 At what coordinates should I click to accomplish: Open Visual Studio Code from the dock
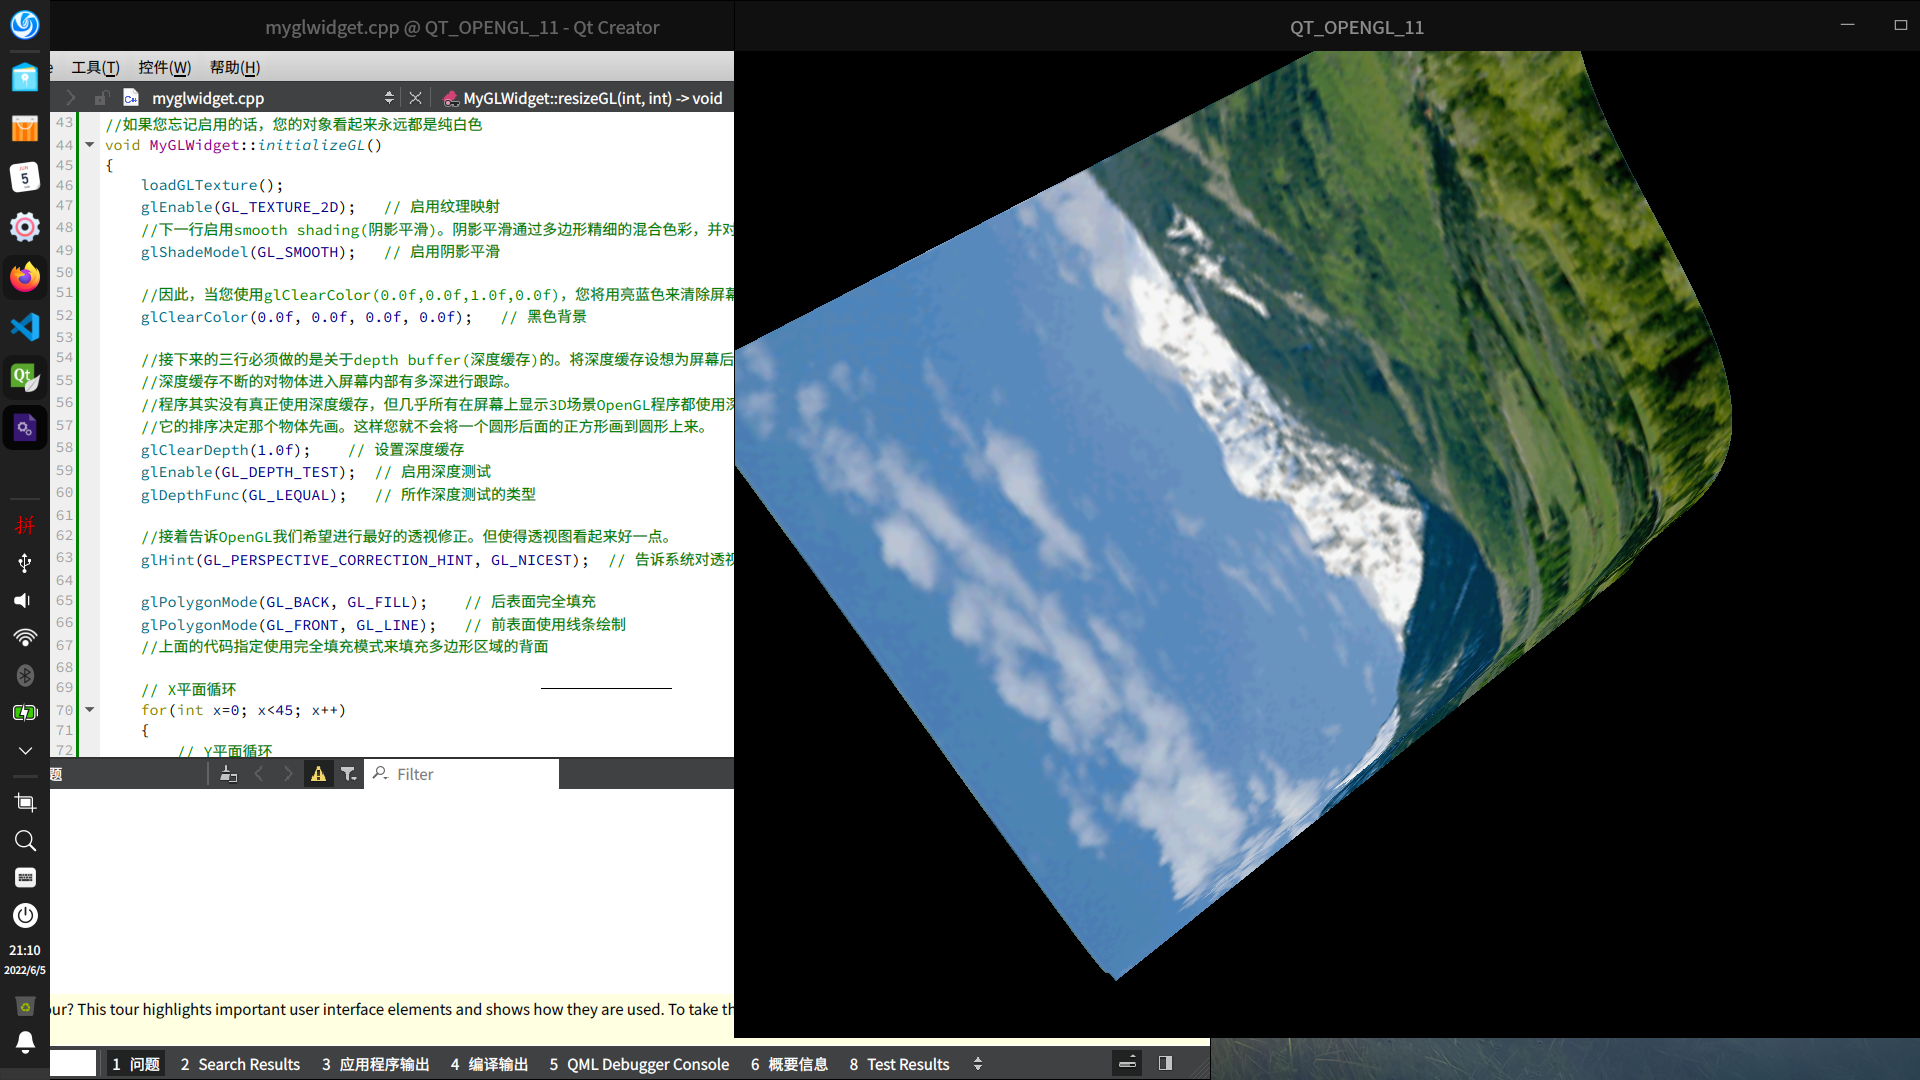tap(25, 327)
